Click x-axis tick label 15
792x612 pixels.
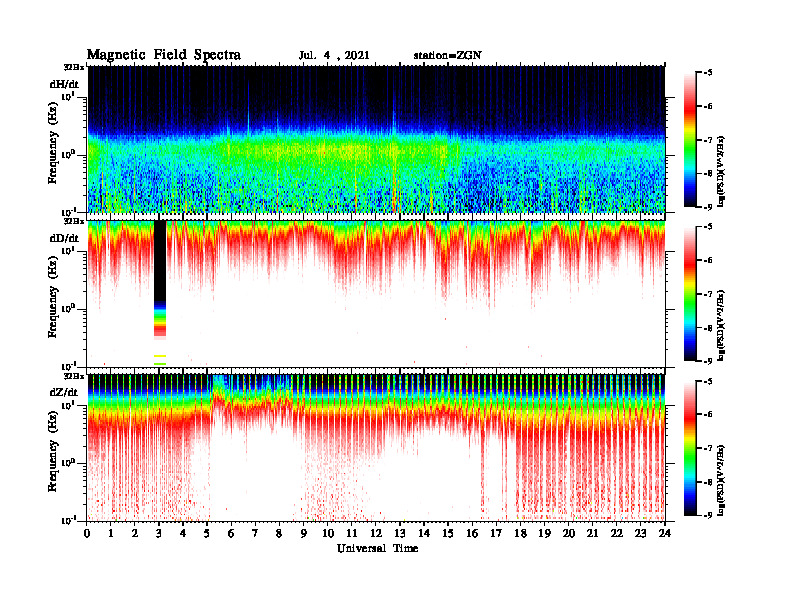coord(448,534)
